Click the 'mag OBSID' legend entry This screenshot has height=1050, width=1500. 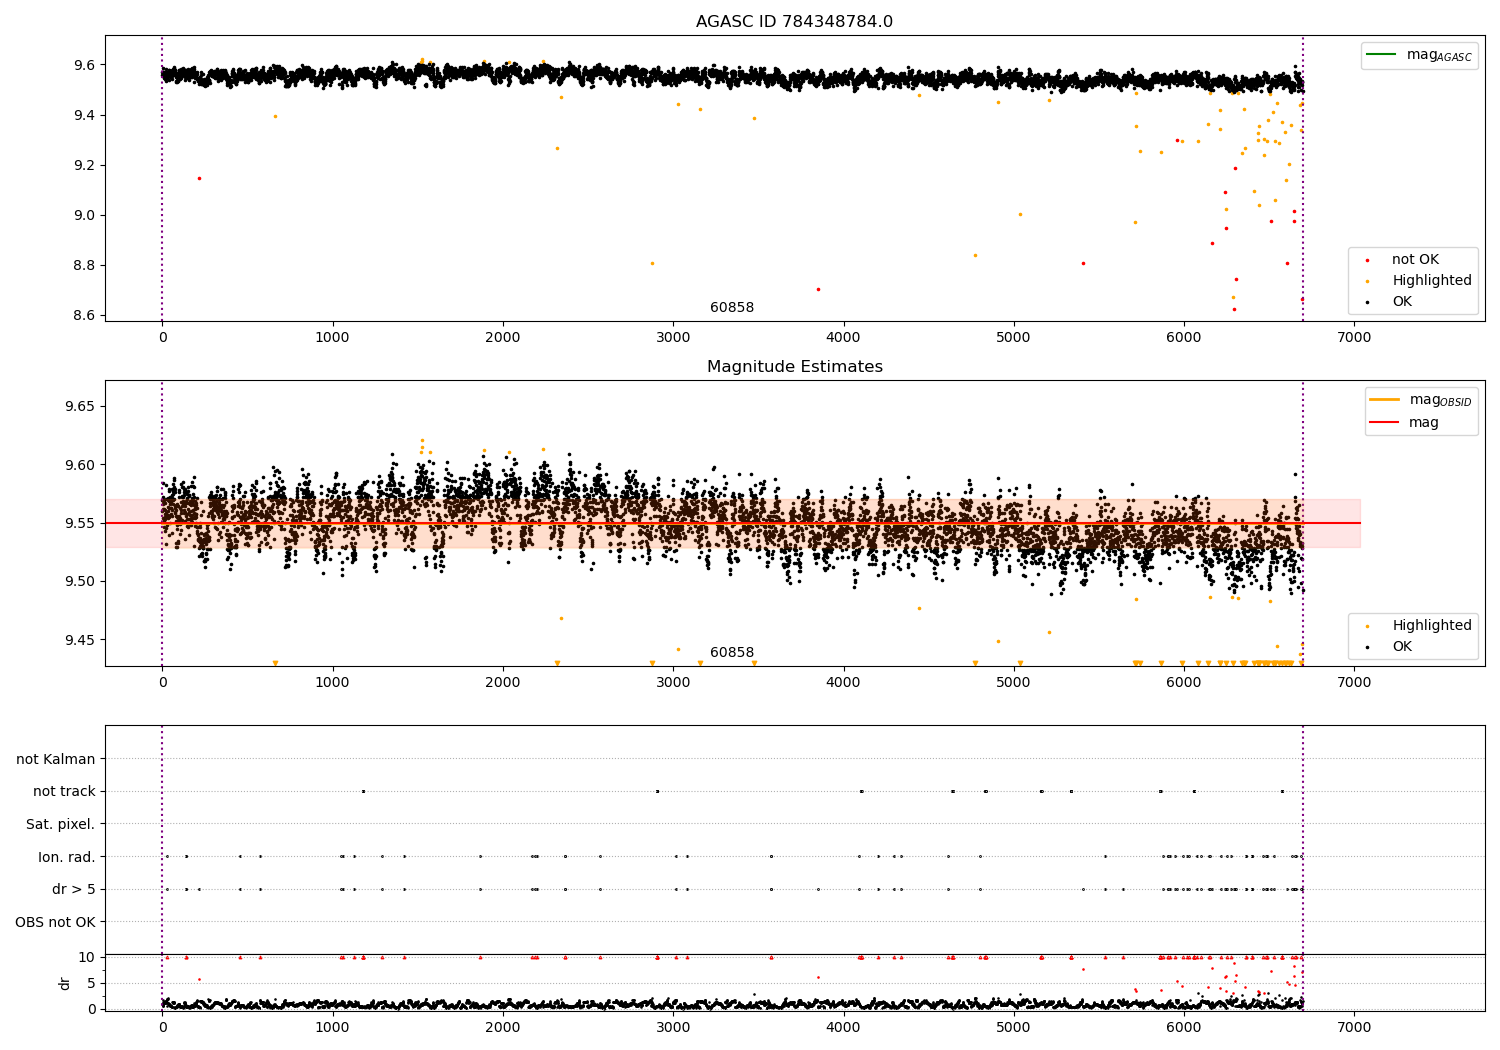pos(1420,400)
